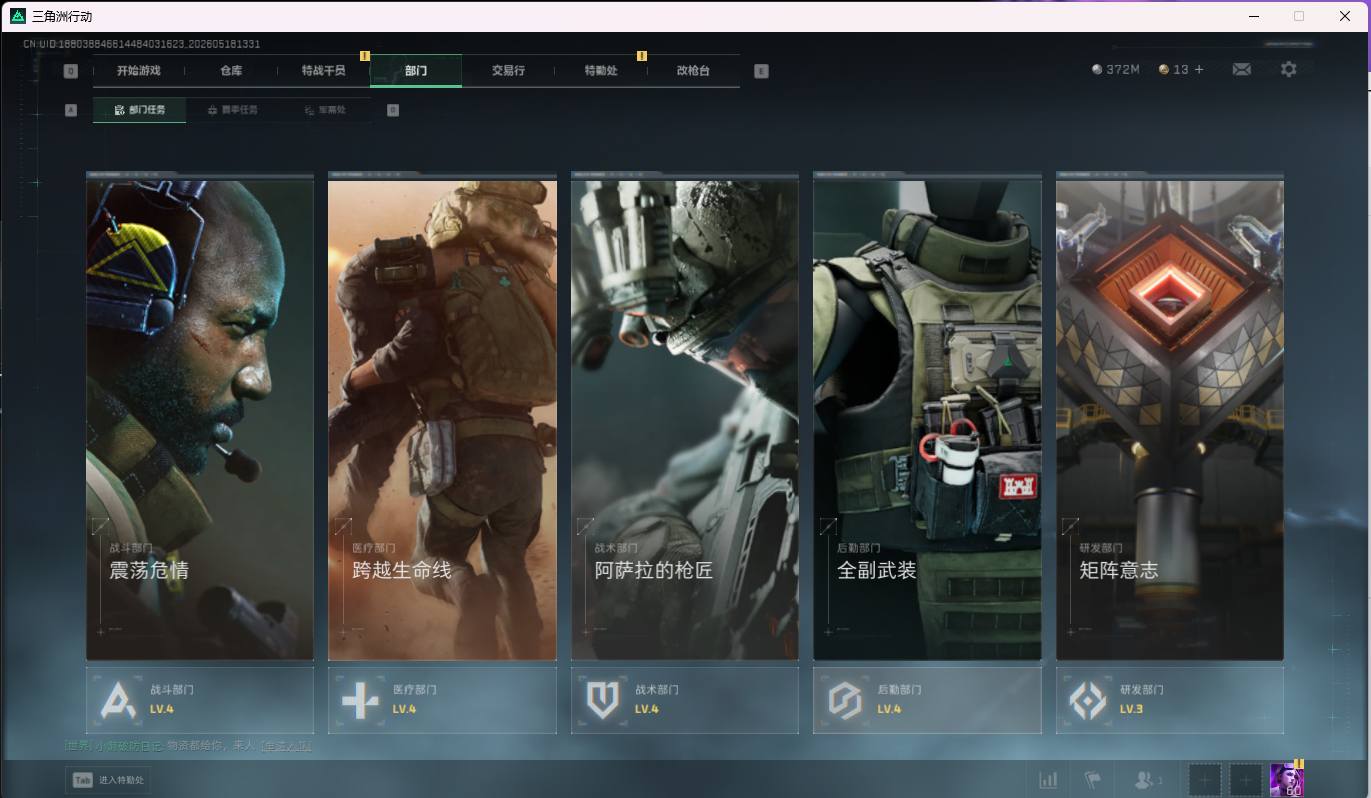Click the 战斗部门 emblem icon
1371x798 pixels.
click(120, 700)
